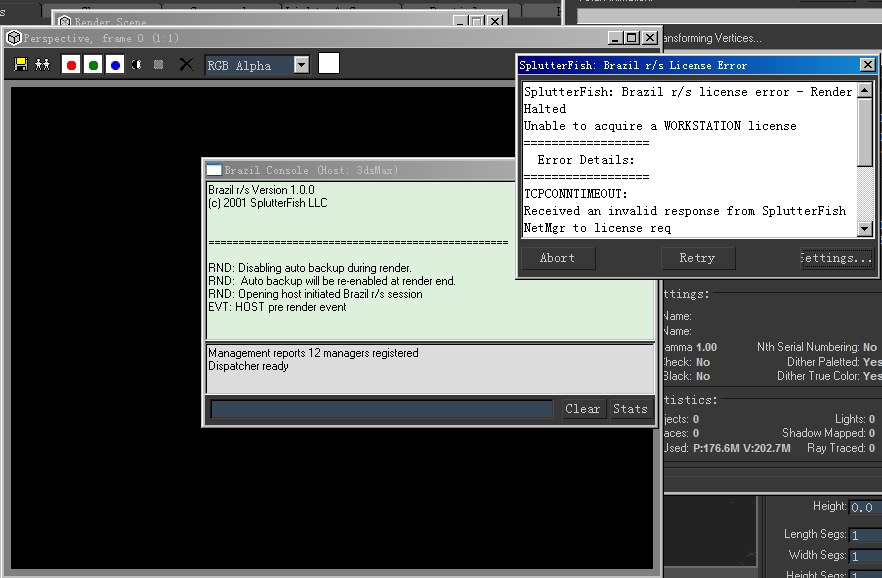This screenshot has height=578, width=882.
Task: Click the save bitmap floppy disk icon
Action: point(21,65)
